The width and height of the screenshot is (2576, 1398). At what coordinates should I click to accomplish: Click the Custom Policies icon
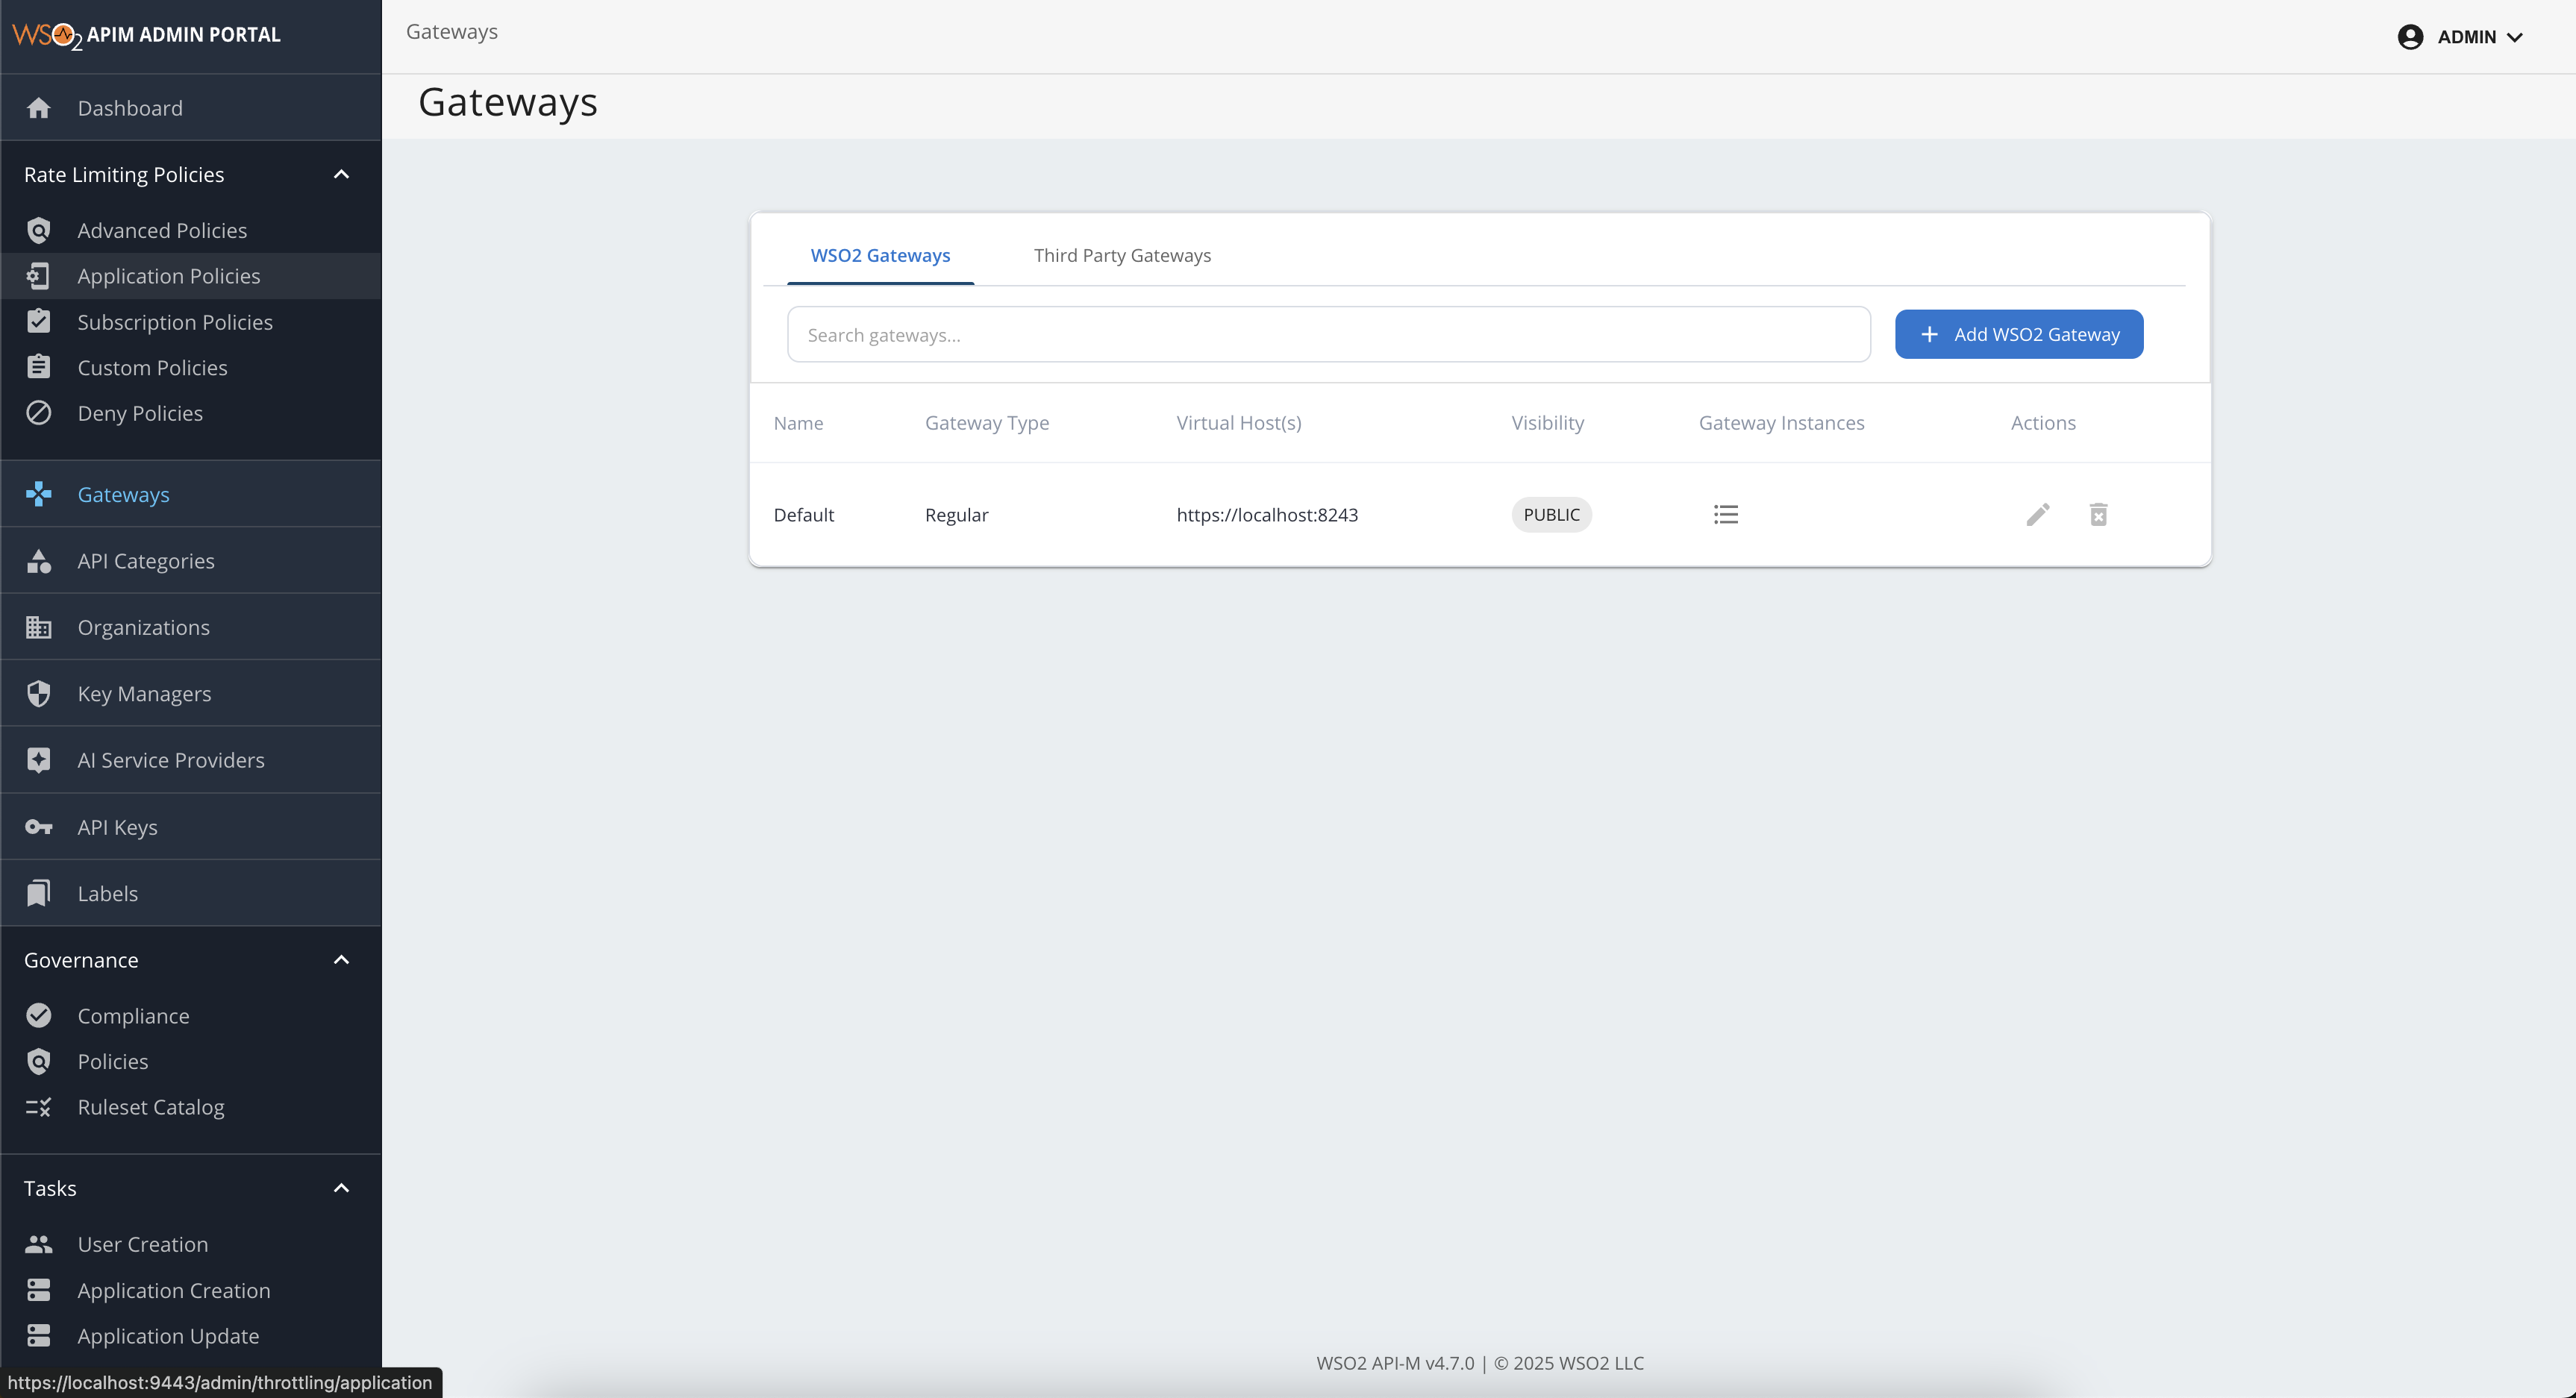[x=38, y=368]
